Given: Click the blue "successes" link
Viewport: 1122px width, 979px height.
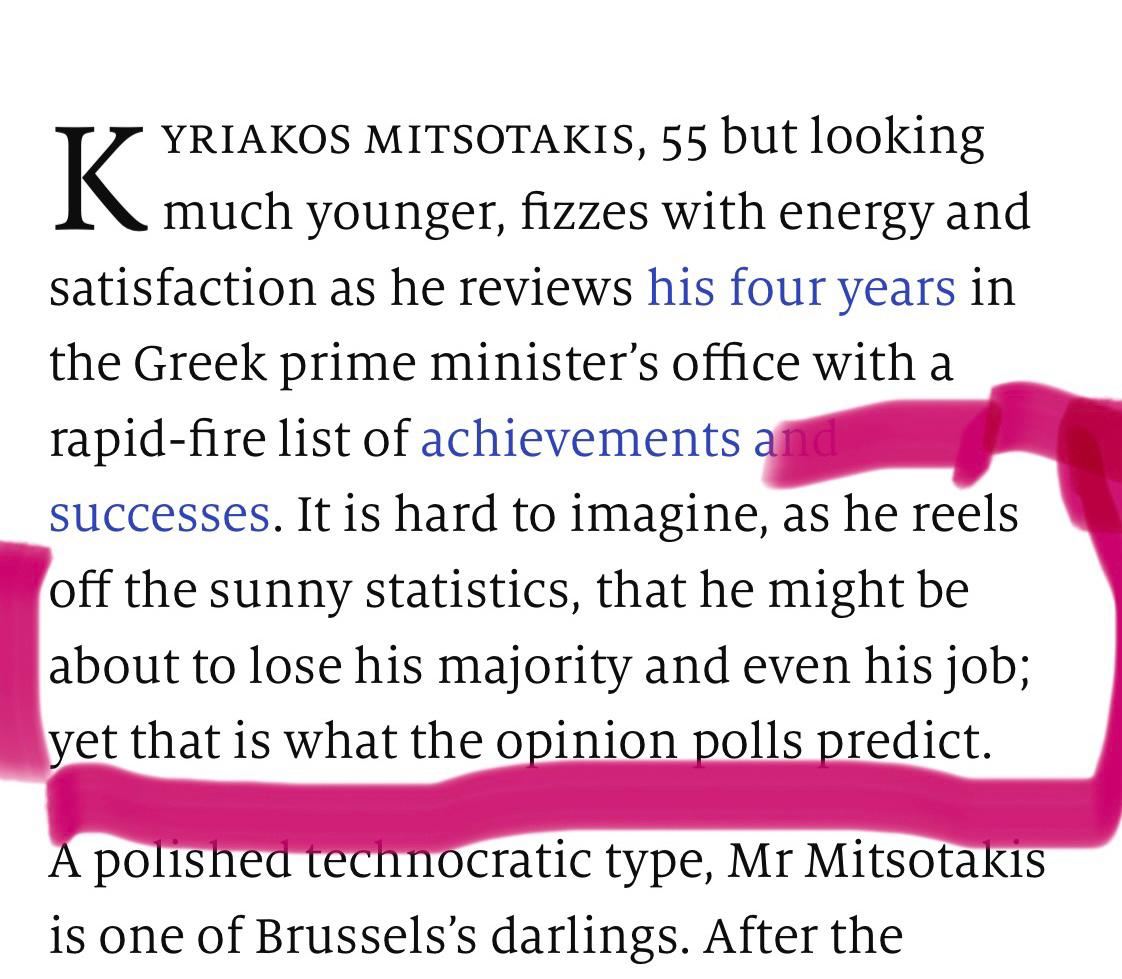Looking at the screenshot, I should (159, 514).
